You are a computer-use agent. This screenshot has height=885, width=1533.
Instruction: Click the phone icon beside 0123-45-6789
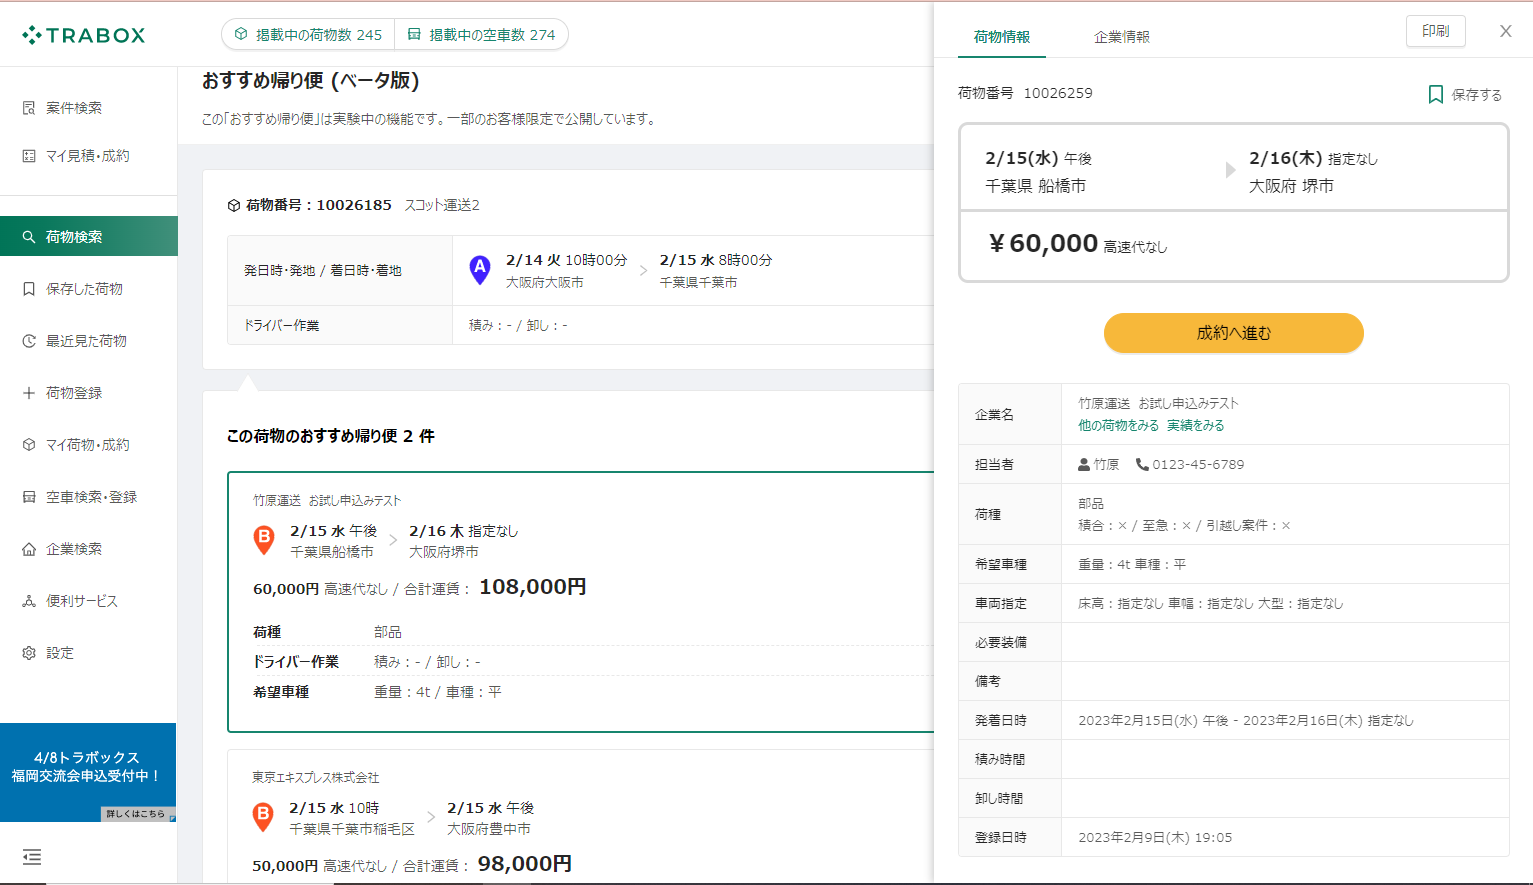1142,464
